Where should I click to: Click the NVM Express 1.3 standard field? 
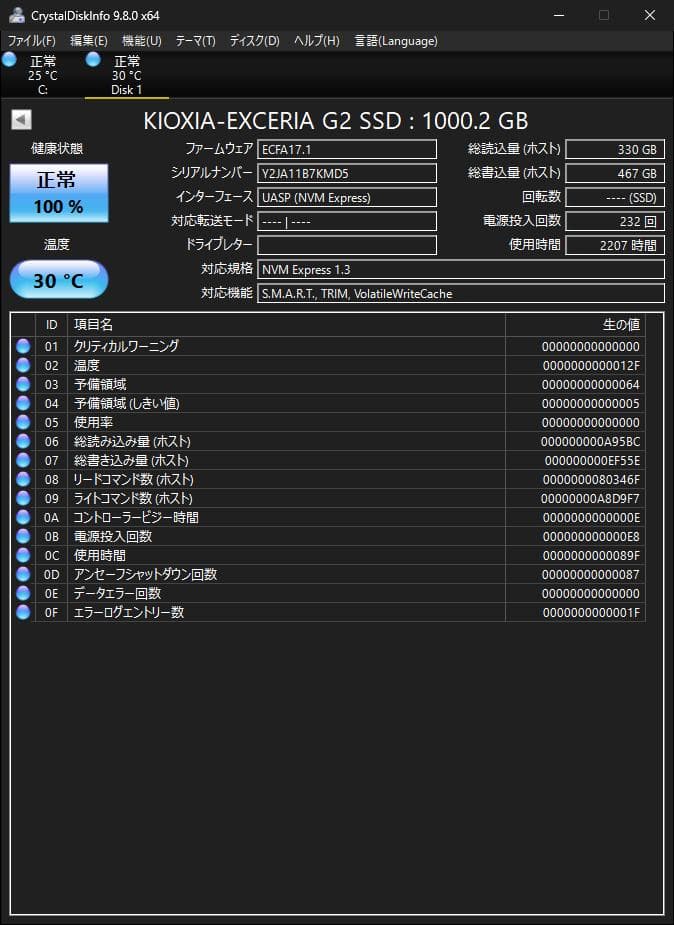point(461,270)
